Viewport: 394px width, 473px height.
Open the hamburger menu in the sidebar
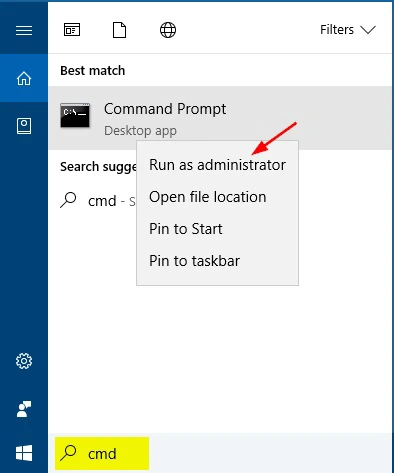[x=24, y=31]
